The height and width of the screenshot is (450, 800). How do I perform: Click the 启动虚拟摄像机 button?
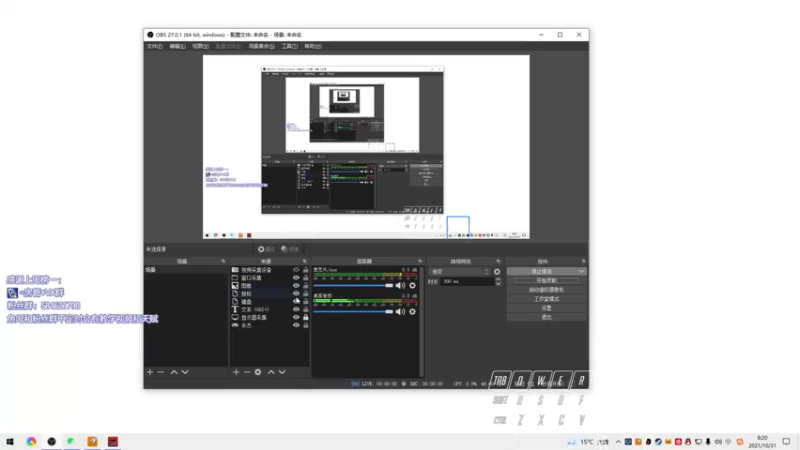pos(546,290)
